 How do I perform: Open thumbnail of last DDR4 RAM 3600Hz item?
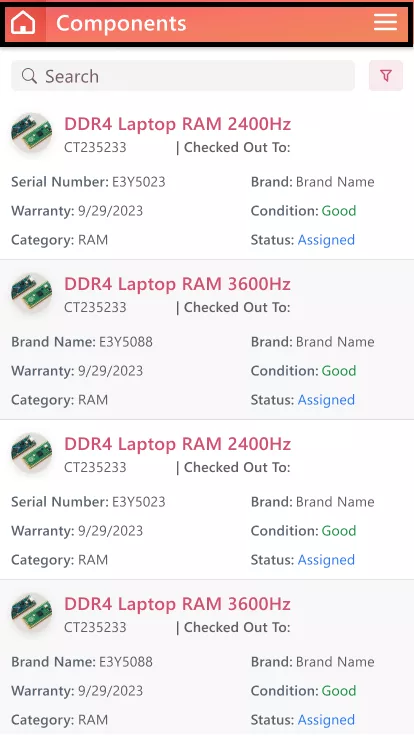31,613
